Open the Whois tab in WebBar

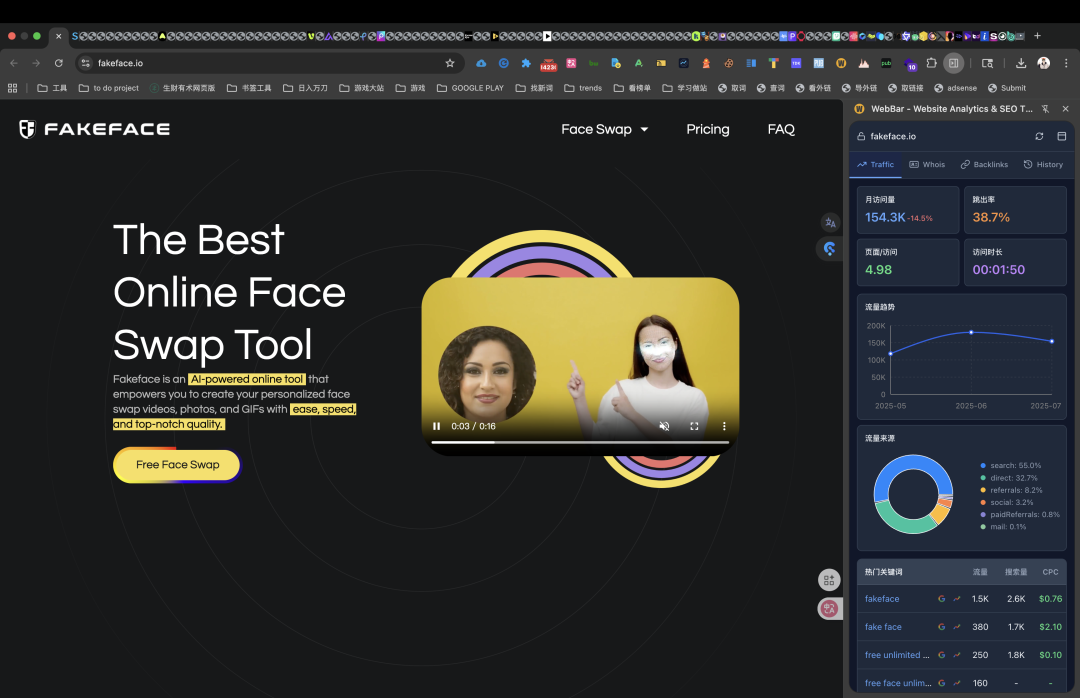coord(927,165)
